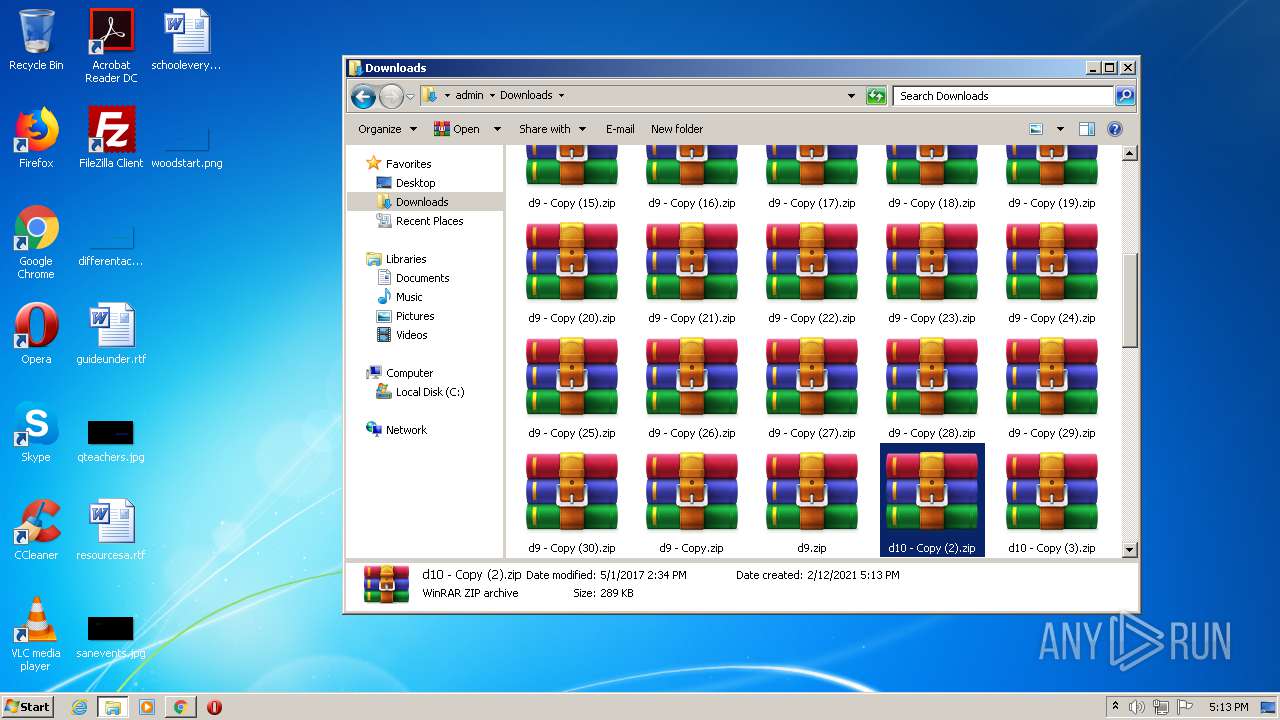The width and height of the screenshot is (1280, 720).
Task: Select d9 - Copy (23).zip archive
Action: pyautogui.click(x=932, y=272)
